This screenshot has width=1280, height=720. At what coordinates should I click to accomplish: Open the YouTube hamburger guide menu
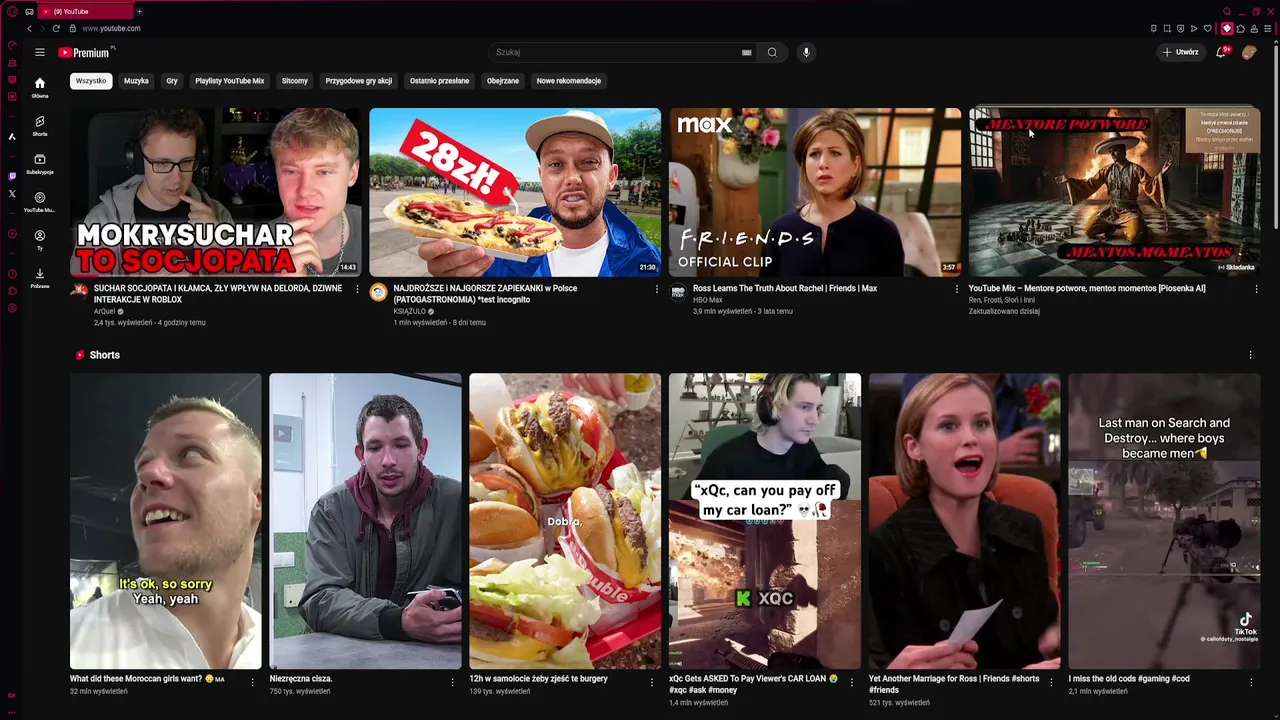40,52
